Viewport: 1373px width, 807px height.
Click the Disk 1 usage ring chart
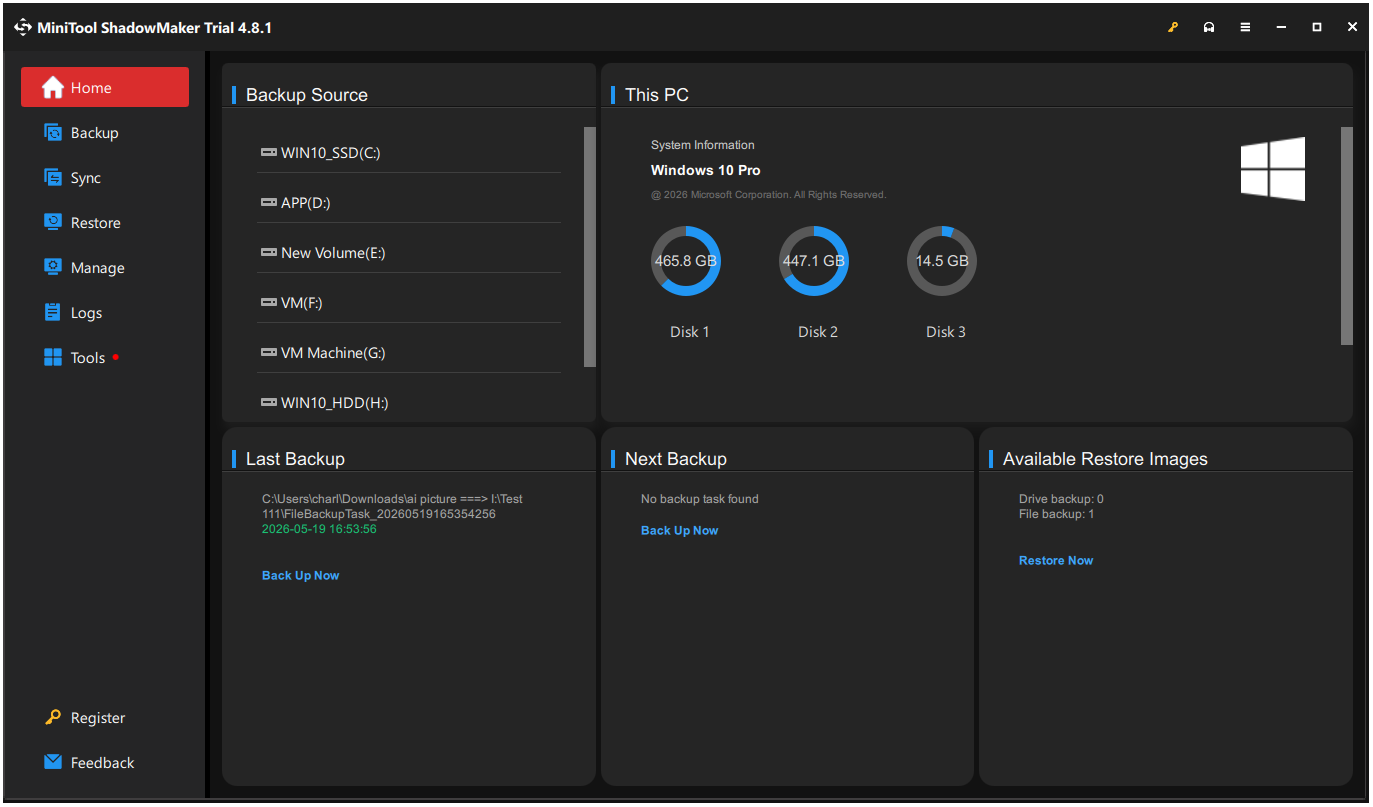point(686,261)
